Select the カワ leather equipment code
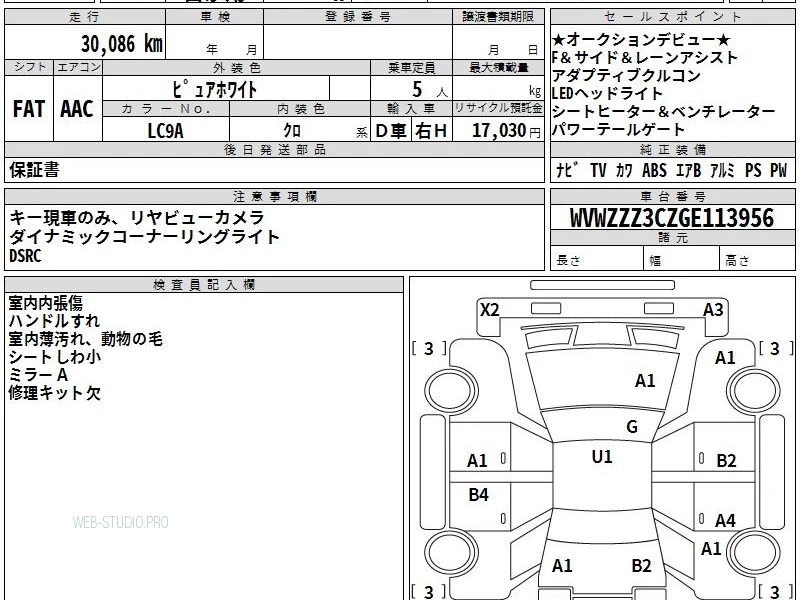Viewport: 800px width, 600px height. [x=624, y=170]
